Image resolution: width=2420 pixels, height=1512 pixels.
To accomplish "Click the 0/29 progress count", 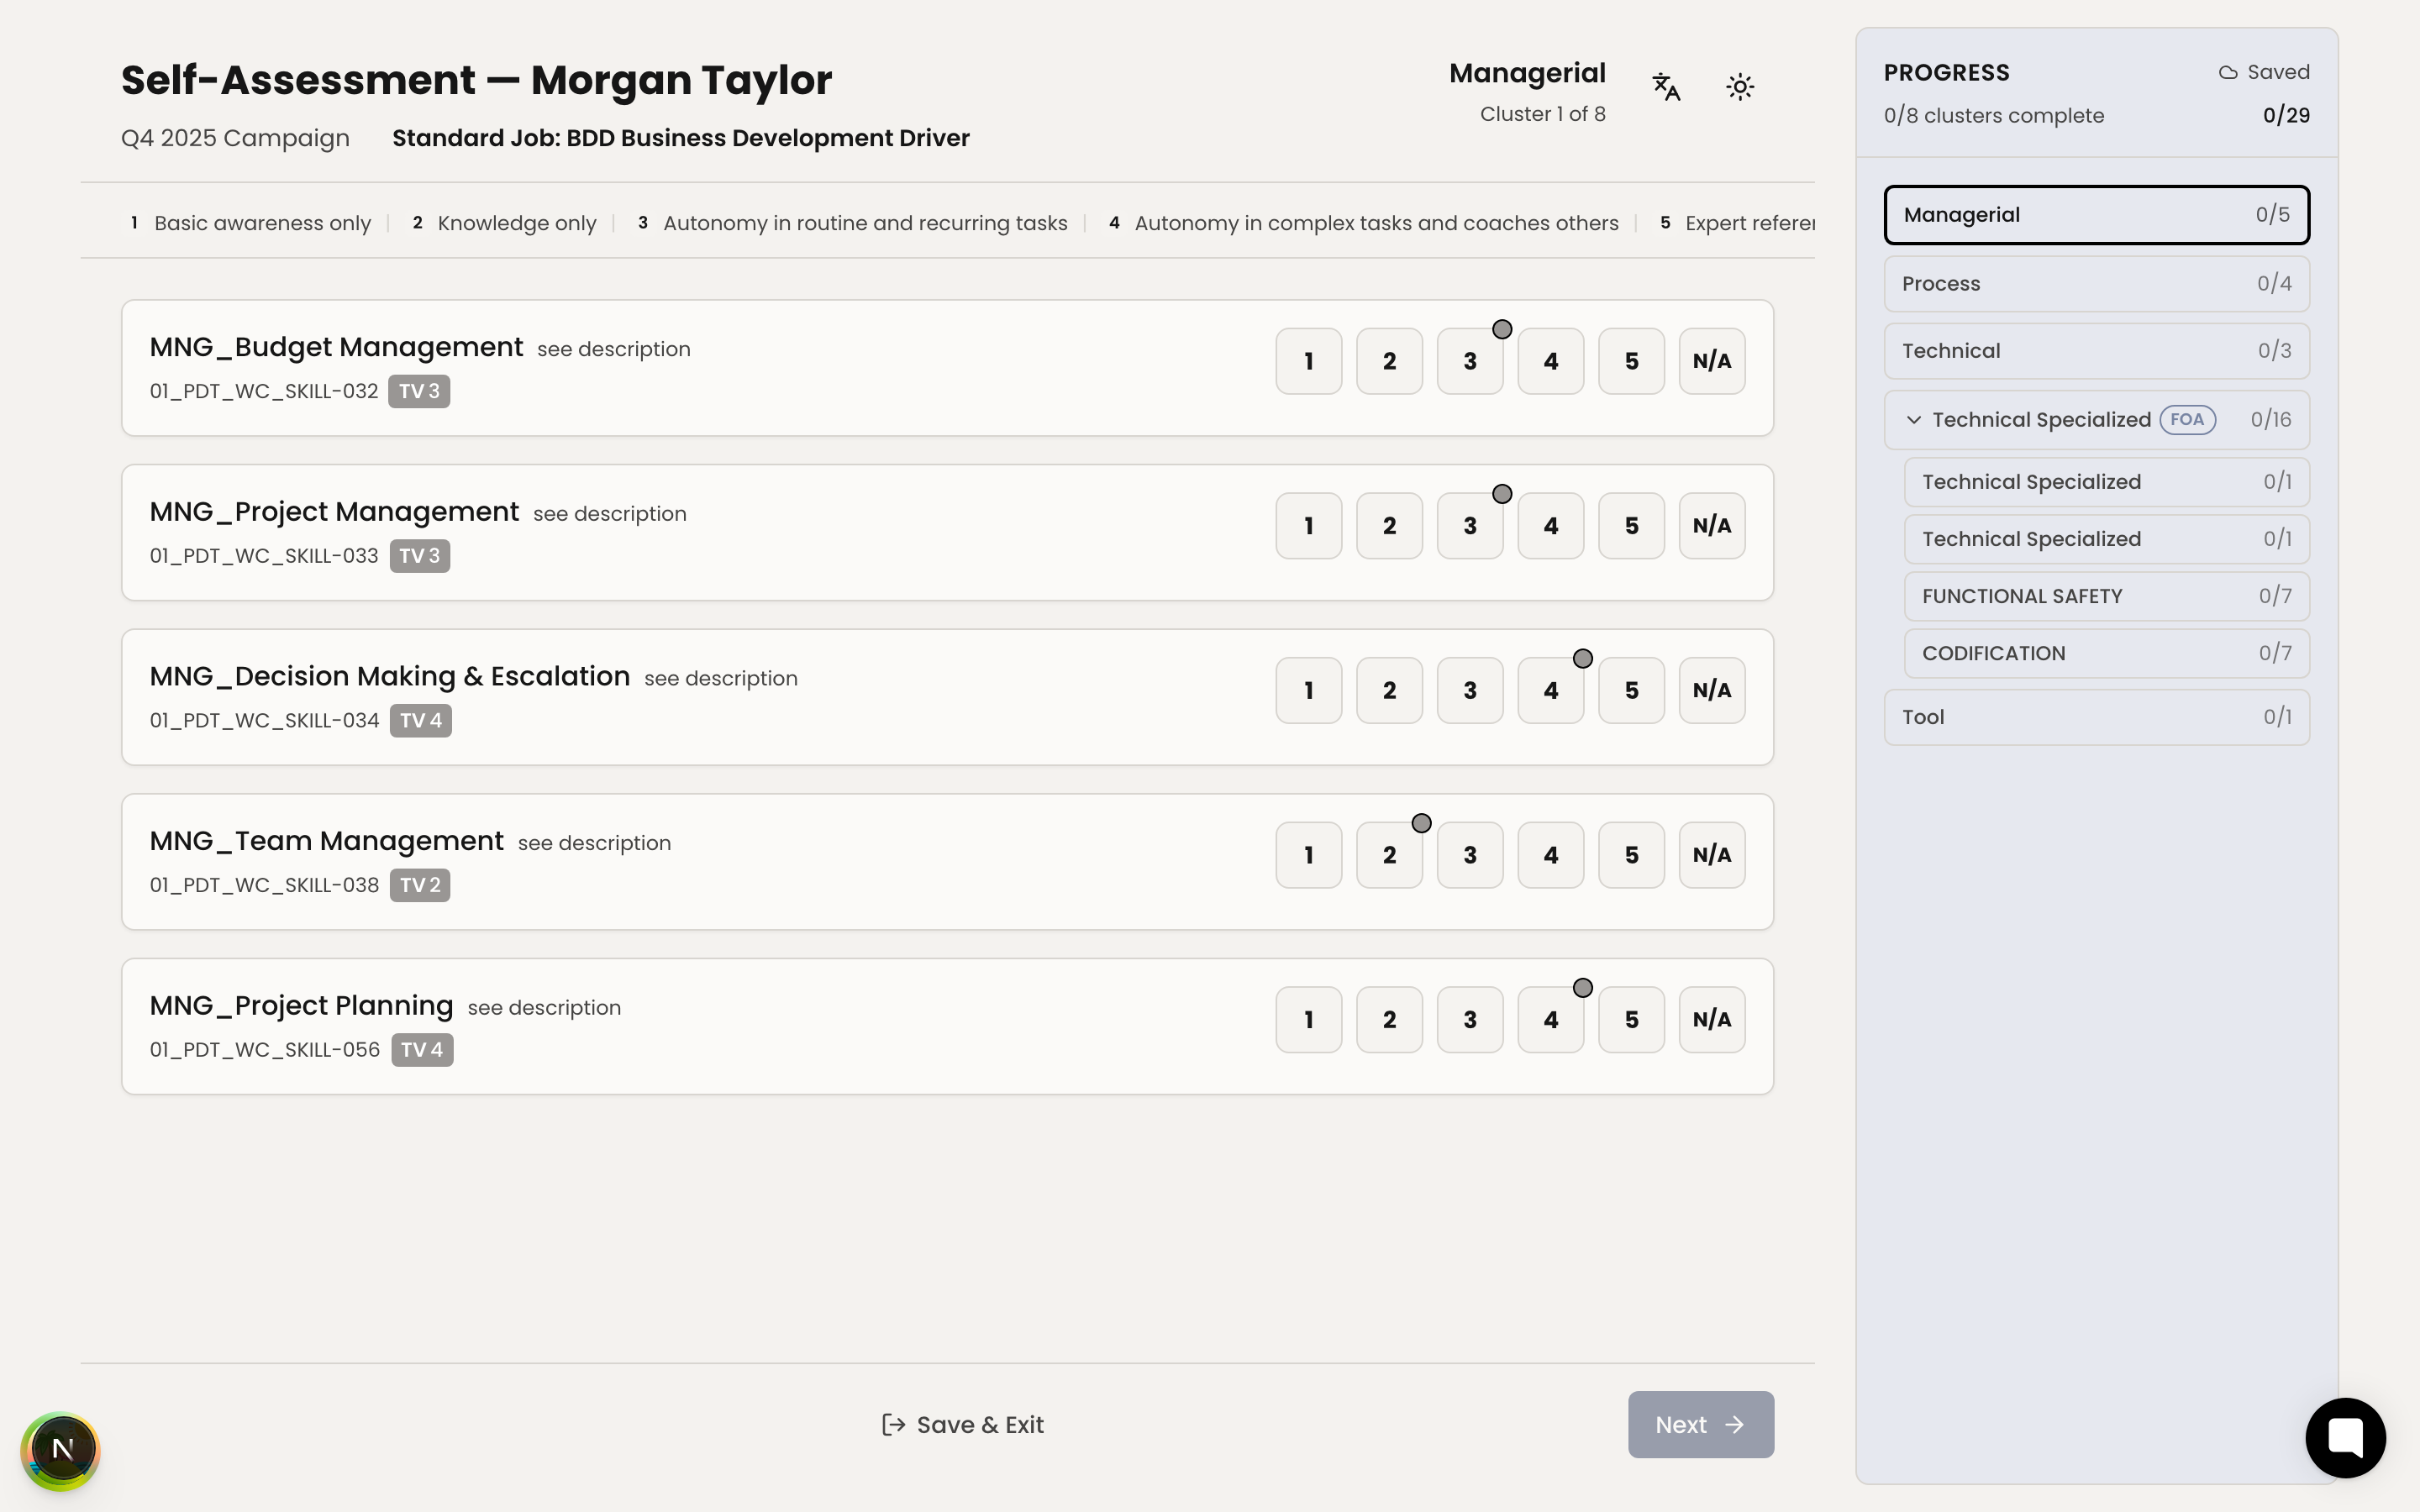I will pos(2286,115).
